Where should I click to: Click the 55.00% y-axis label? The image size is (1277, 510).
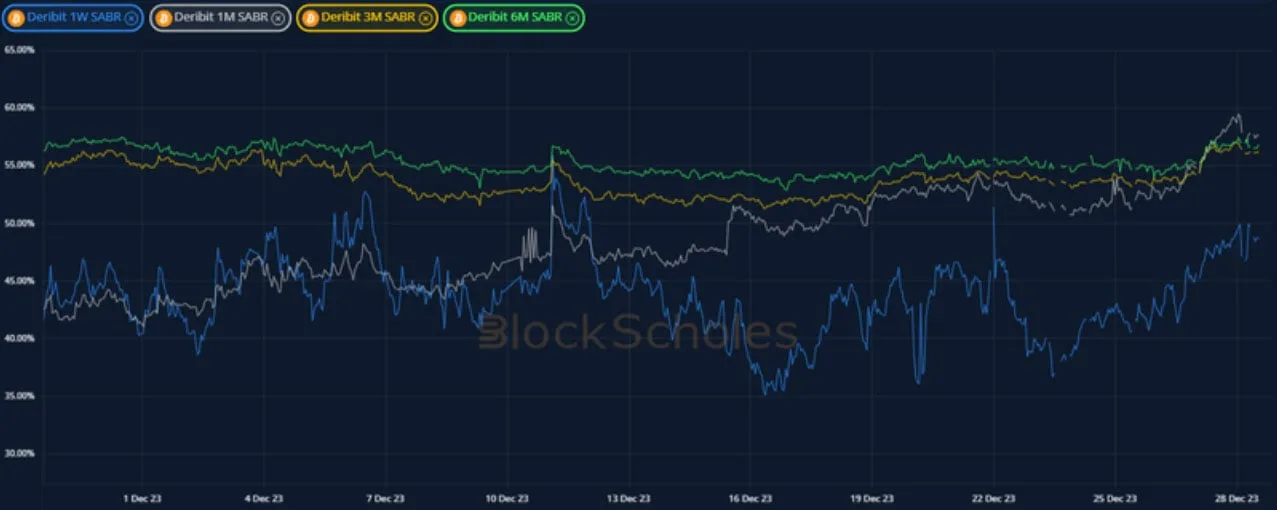(x=19, y=165)
